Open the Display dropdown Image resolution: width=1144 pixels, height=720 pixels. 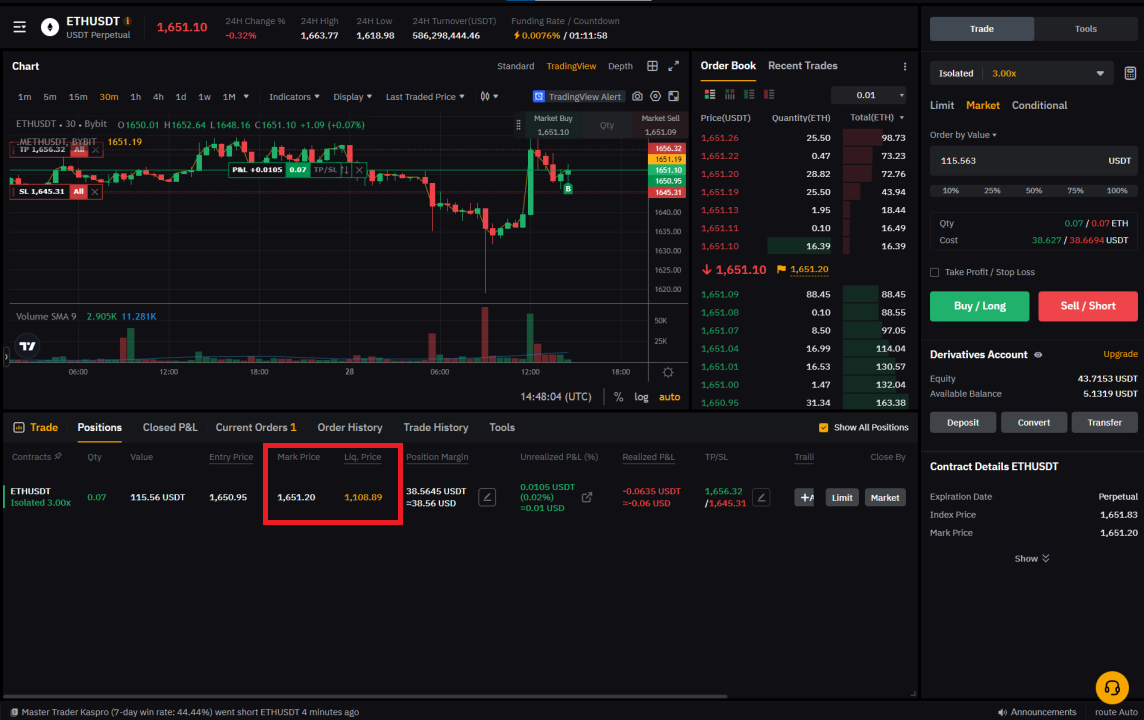352,96
